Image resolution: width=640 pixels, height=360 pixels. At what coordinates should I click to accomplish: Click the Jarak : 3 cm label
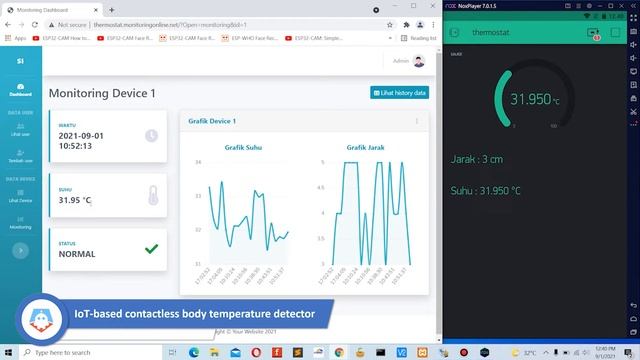coord(477,159)
